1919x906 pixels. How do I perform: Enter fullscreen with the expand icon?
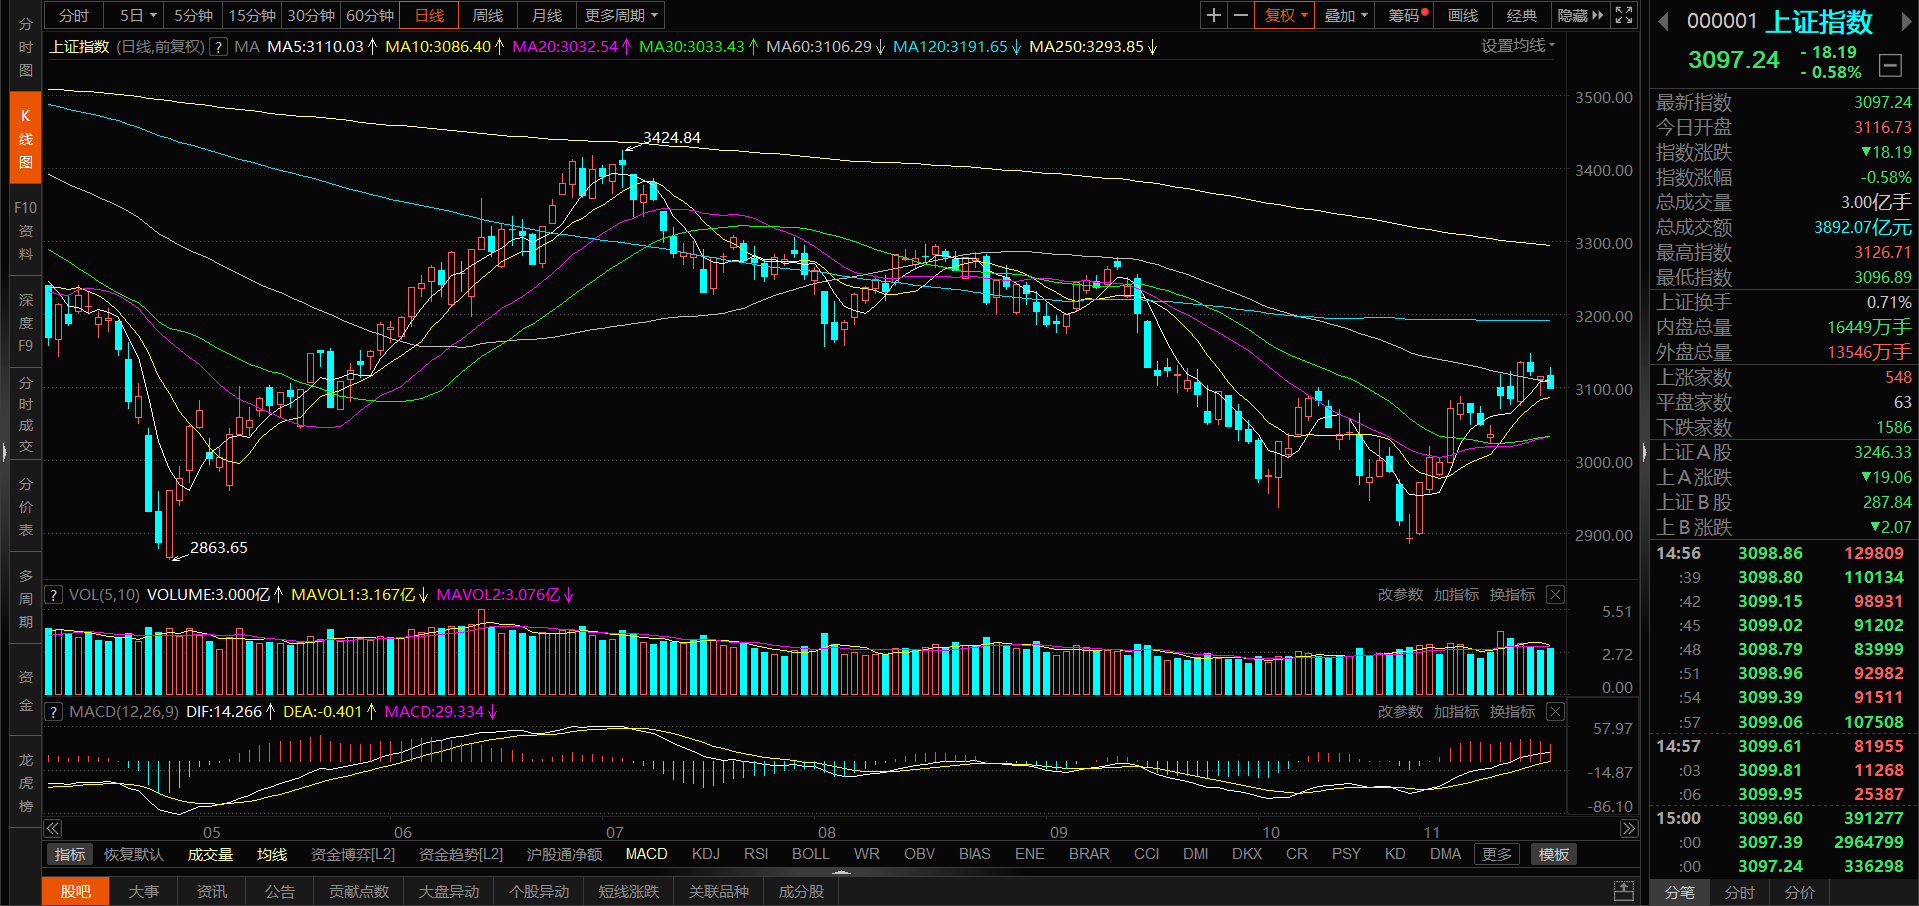[x=1624, y=15]
